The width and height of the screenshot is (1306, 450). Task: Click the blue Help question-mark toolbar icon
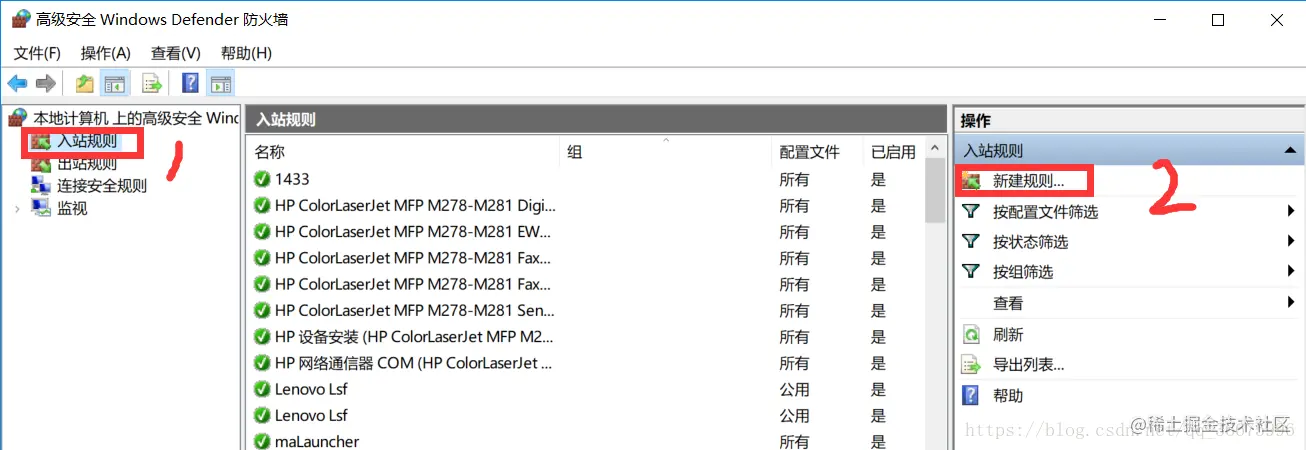190,84
